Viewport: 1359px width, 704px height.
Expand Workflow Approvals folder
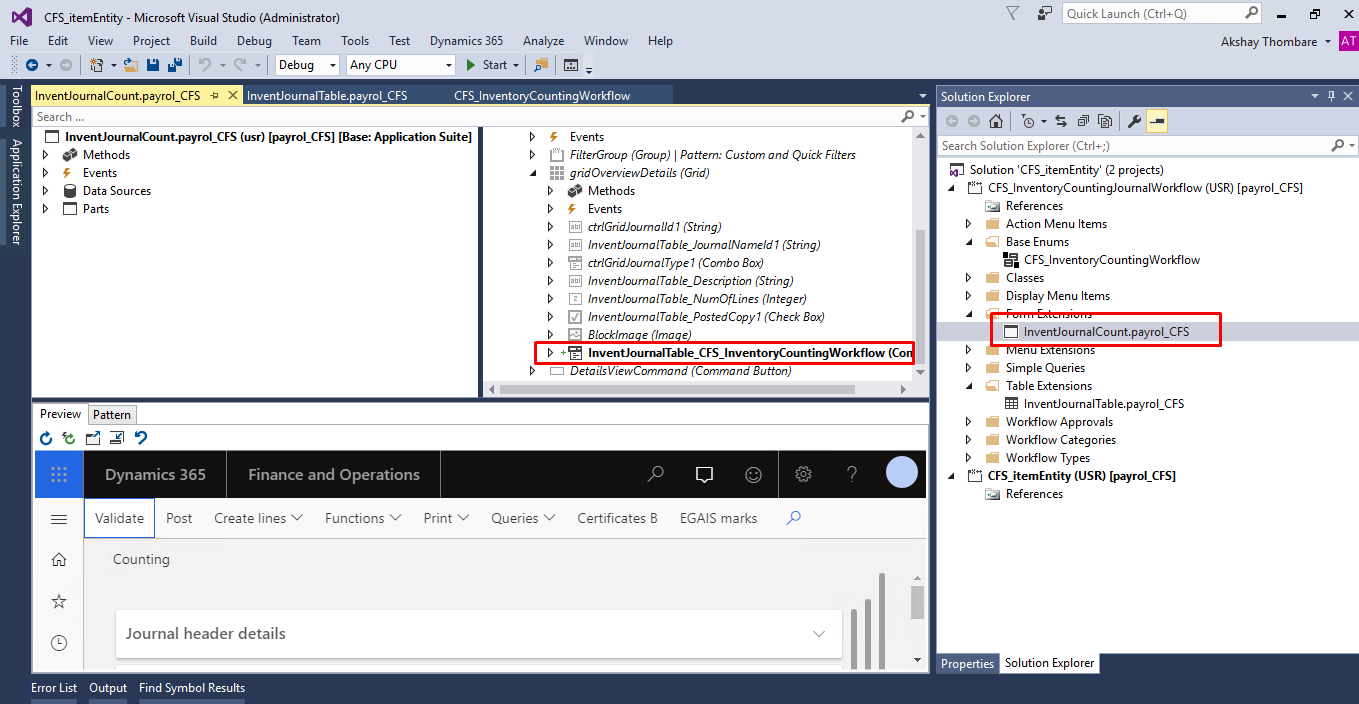point(968,422)
